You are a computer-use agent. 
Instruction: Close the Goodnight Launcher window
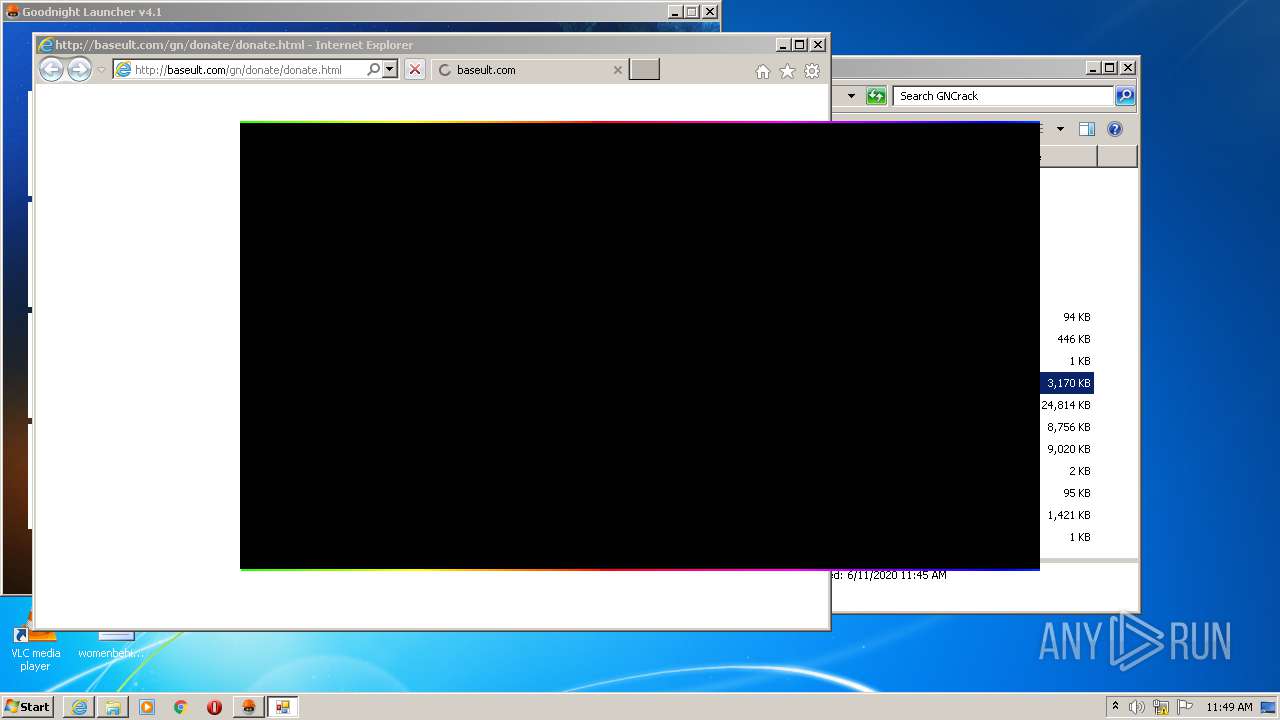click(x=710, y=12)
